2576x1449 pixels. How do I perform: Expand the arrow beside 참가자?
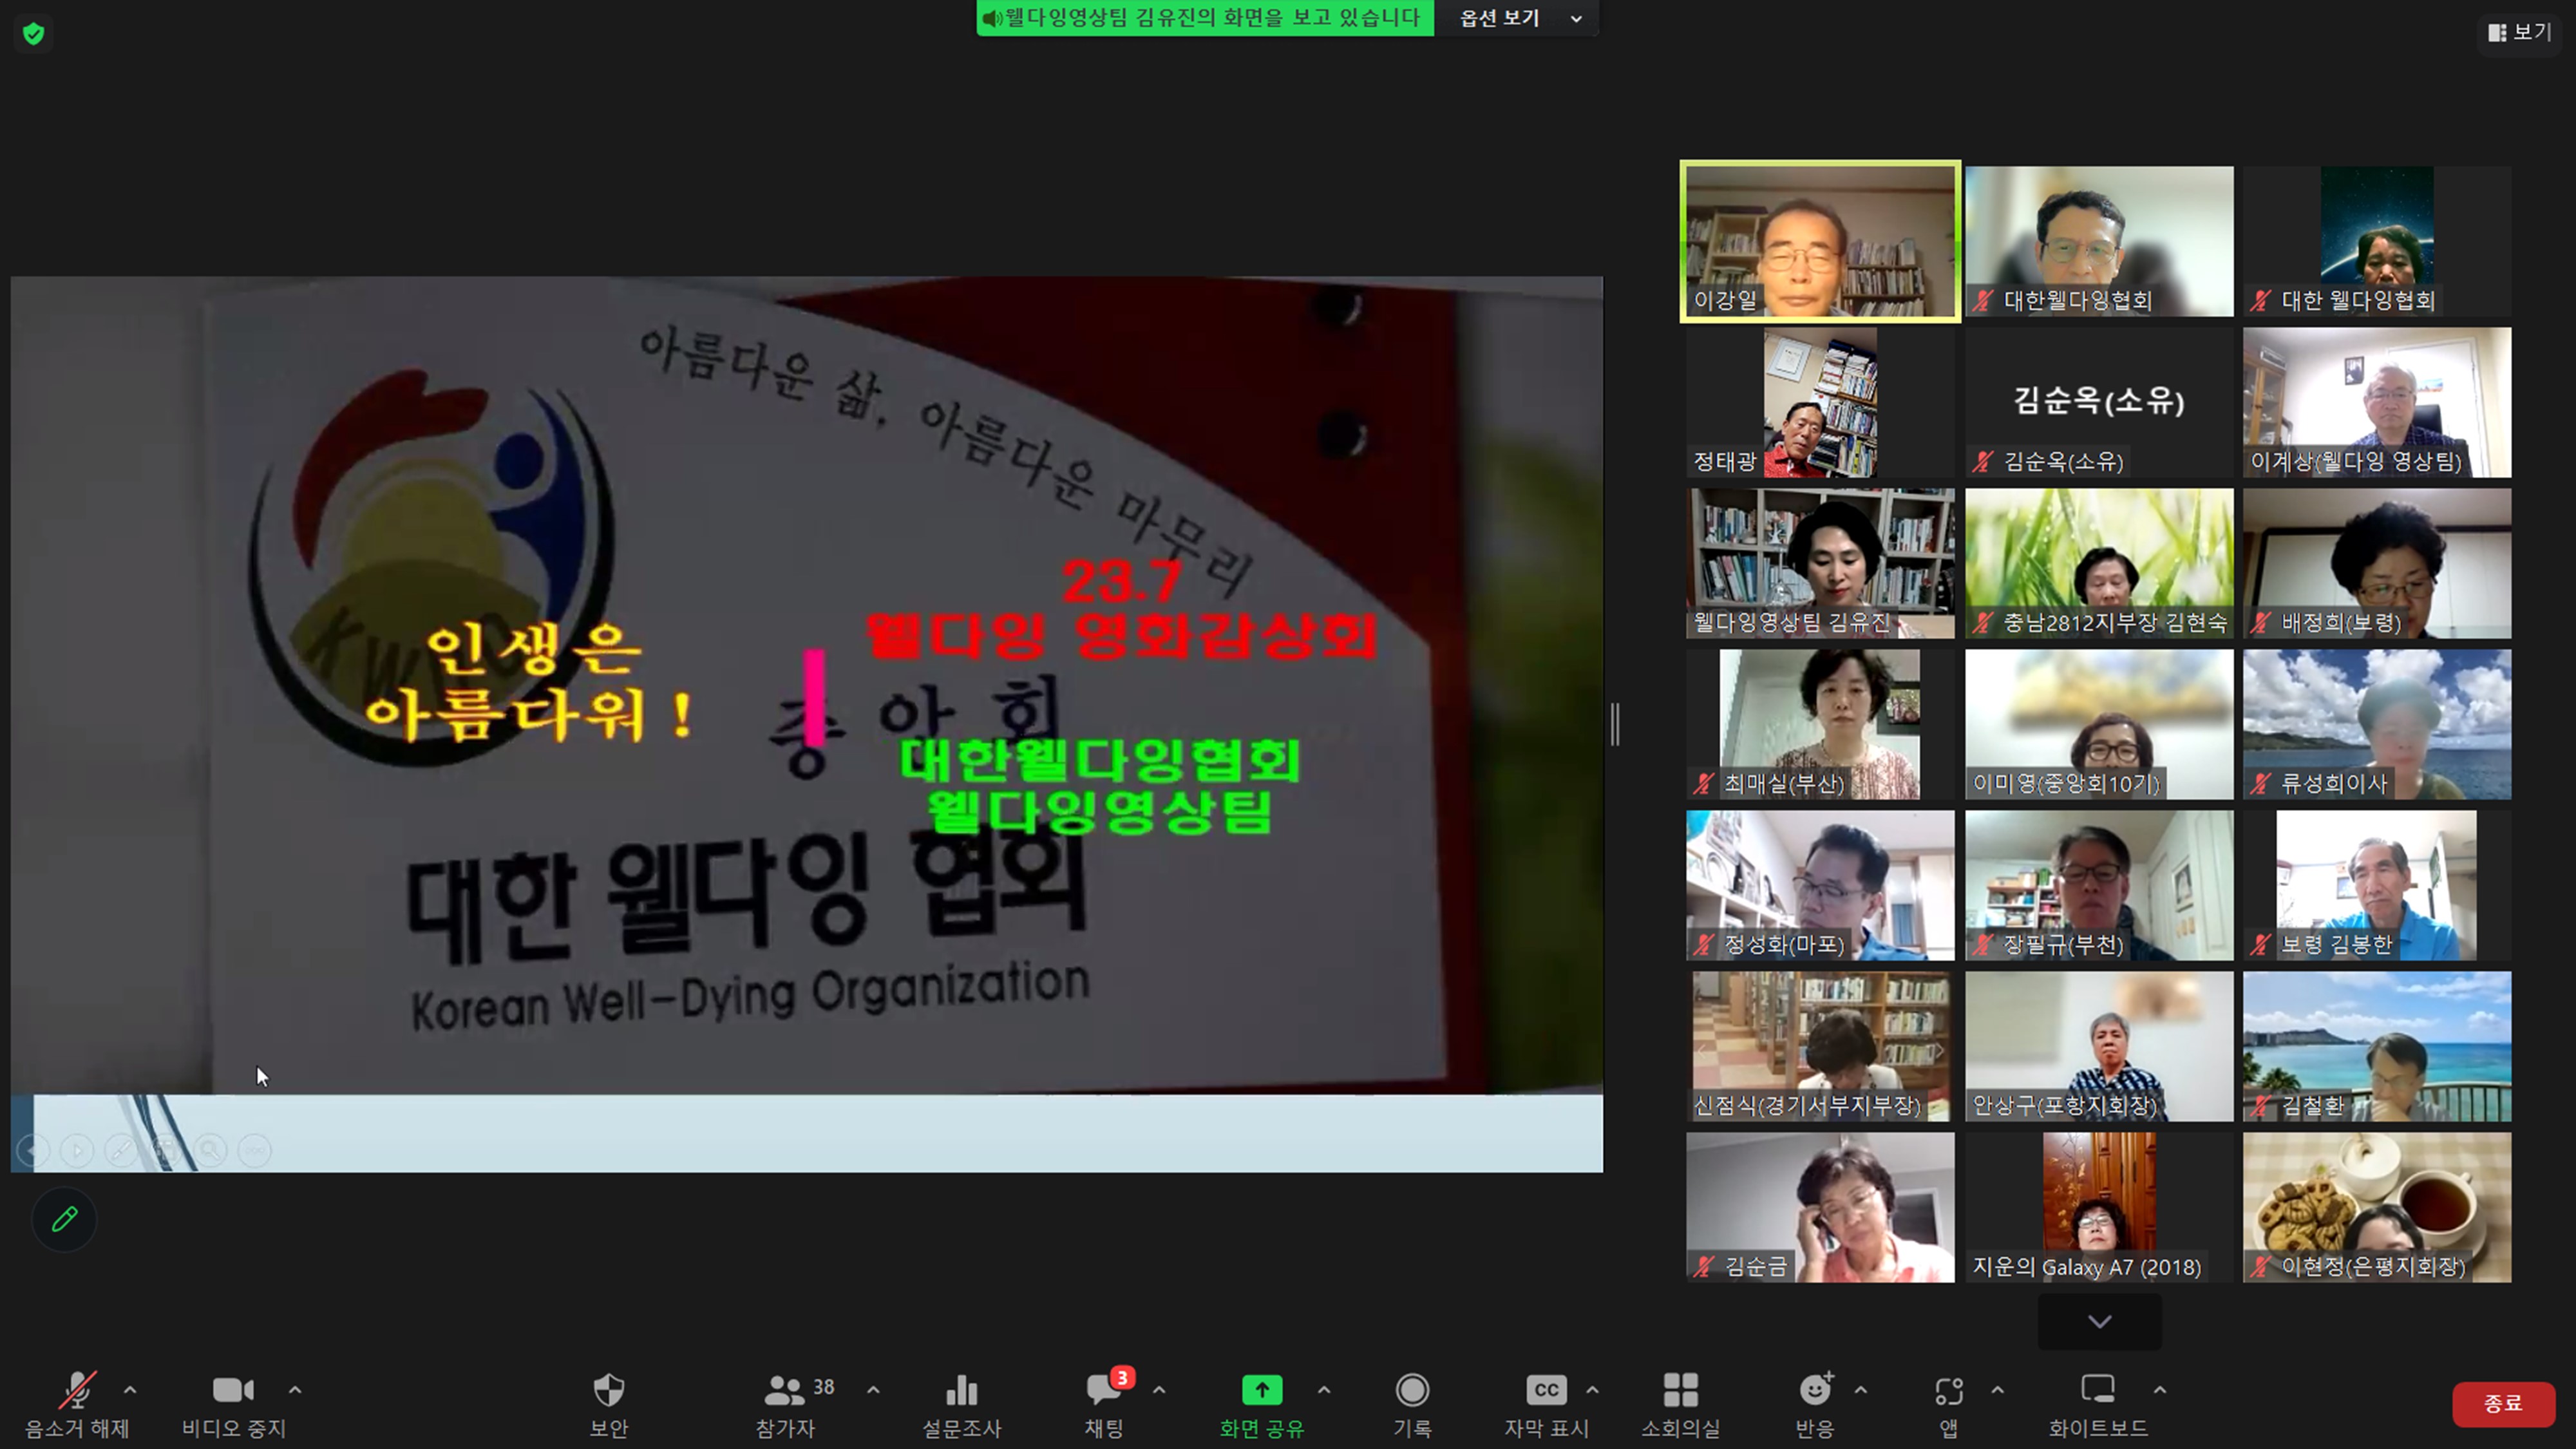click(x=873, y=1390)
